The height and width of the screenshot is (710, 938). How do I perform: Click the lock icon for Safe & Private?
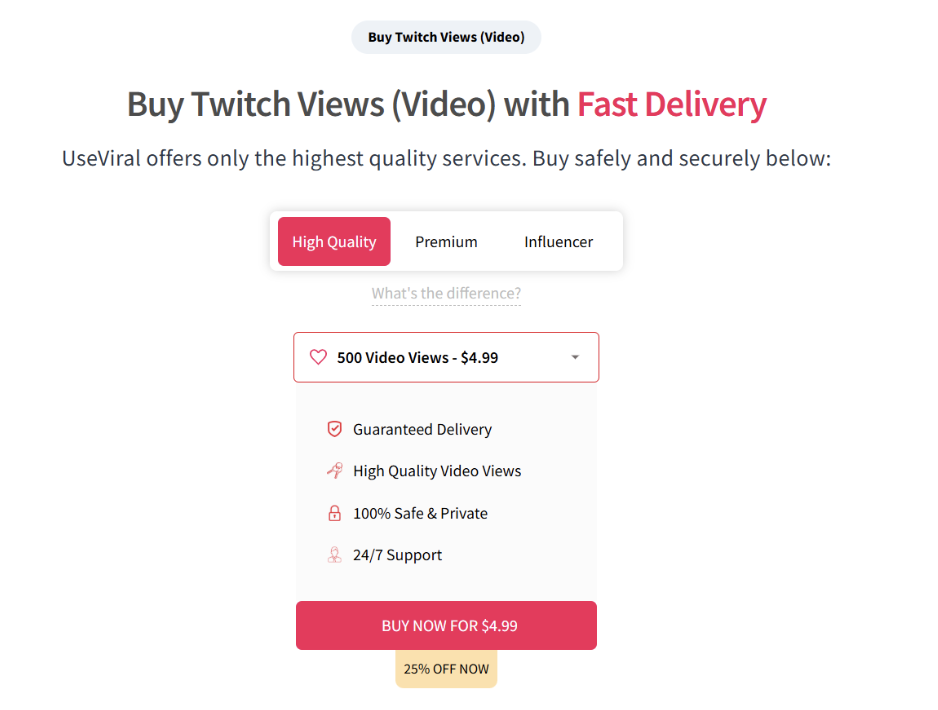pos(335,513)
